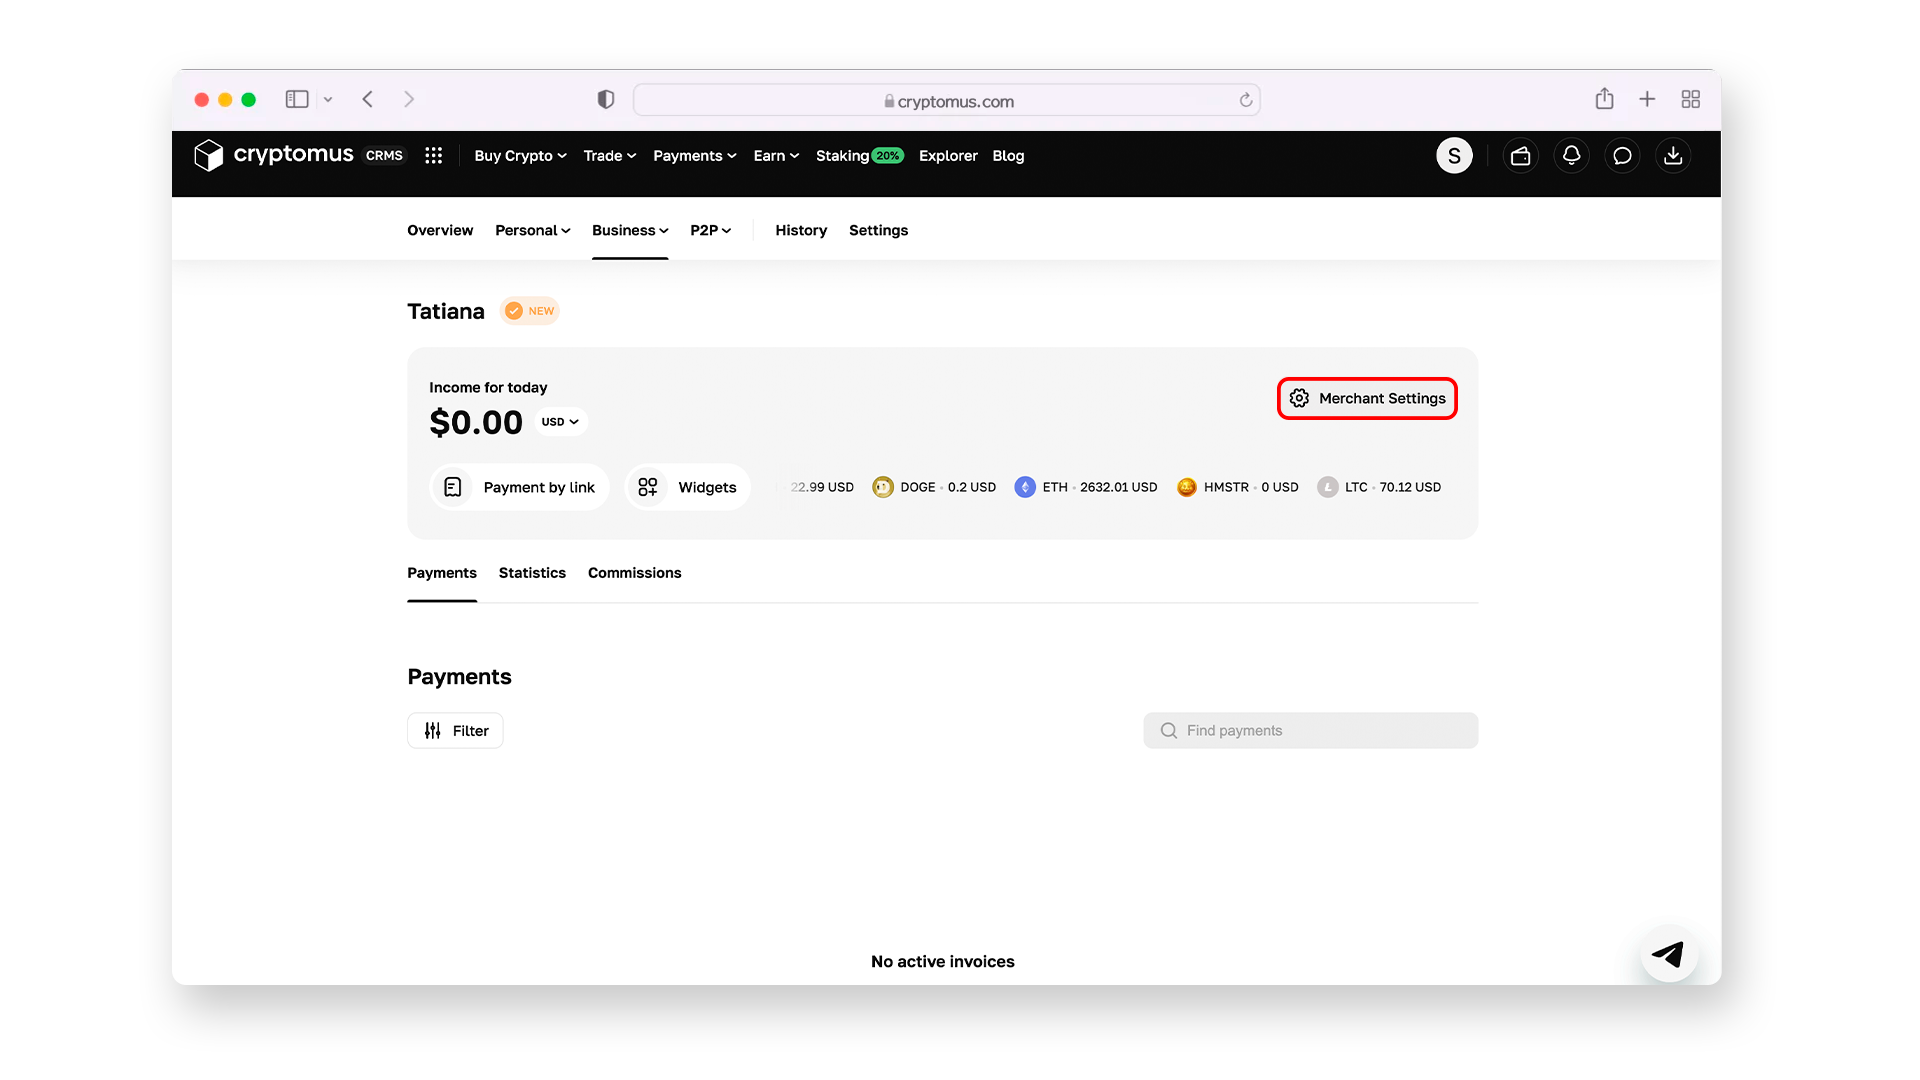Switch to the Commissions tab

(x=634, y=573)
